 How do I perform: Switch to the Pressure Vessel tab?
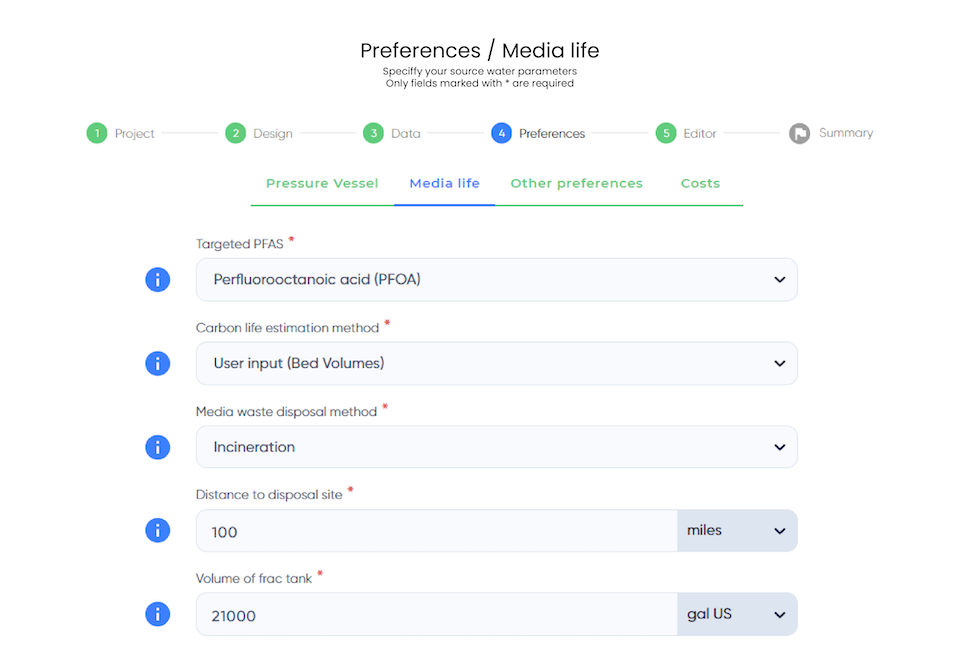tap(322, 183)
